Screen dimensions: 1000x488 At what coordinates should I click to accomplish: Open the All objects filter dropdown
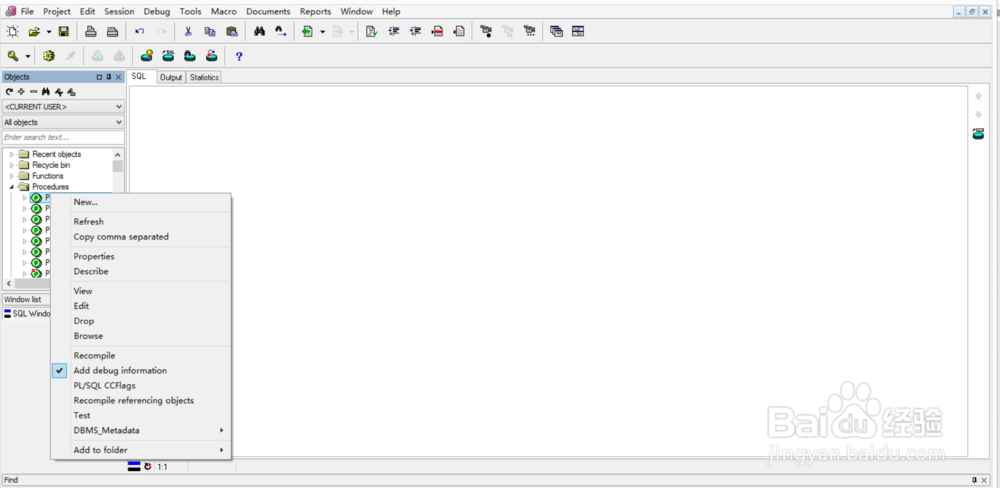coord(63,122)
